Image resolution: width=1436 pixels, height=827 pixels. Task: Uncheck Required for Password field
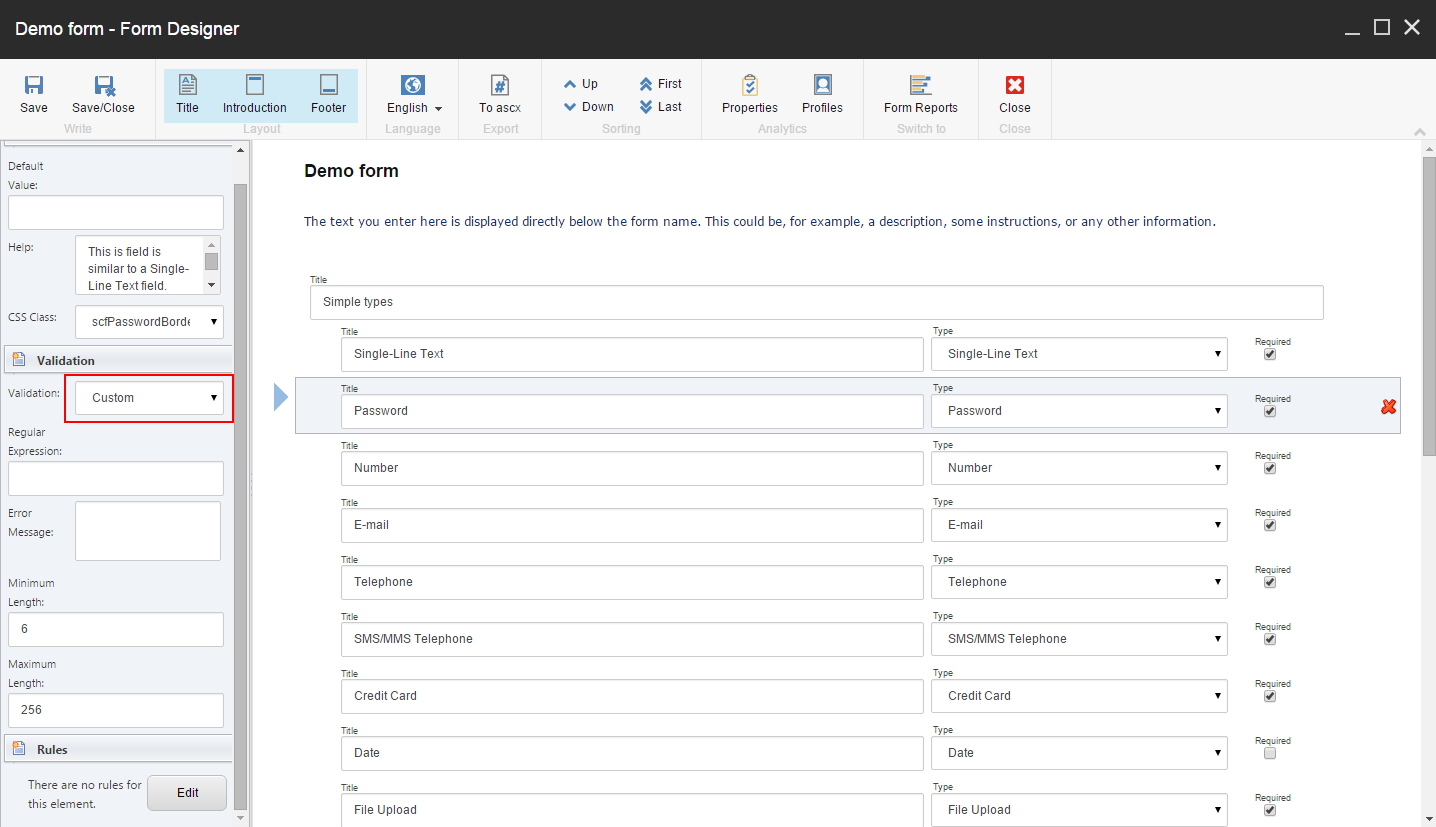click(x=1270, y=411)
